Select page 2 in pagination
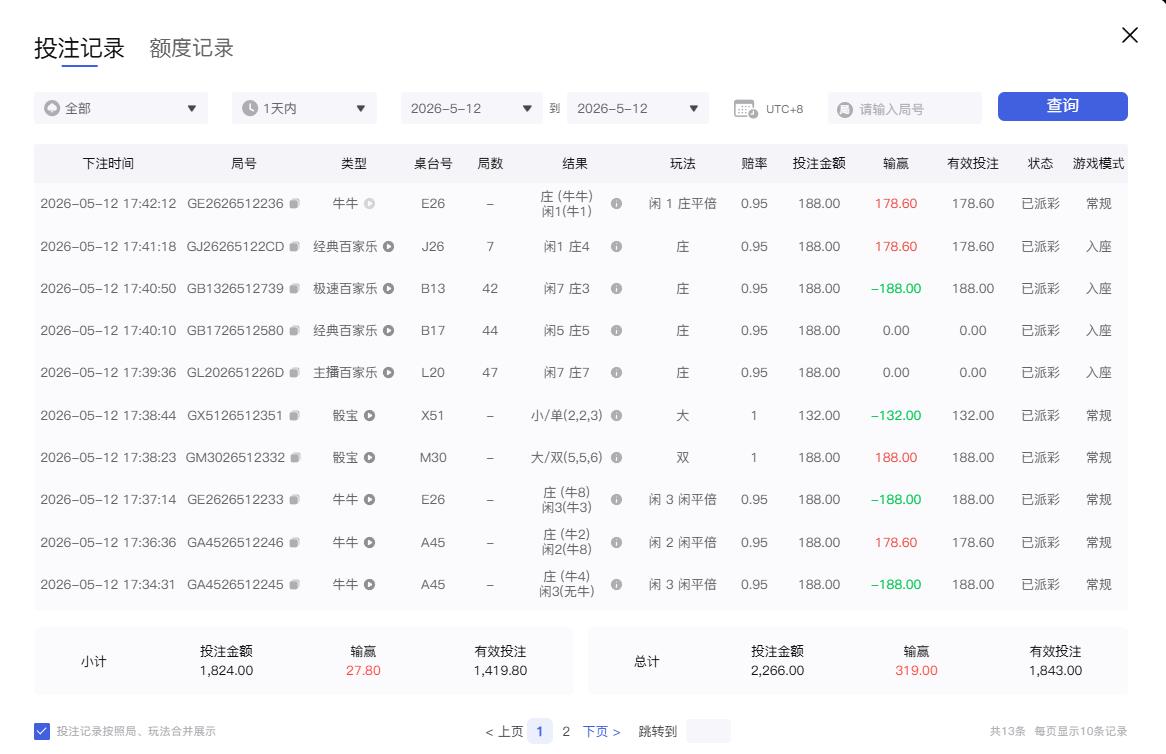Image resolution: width=1166 pixels, height=754 pixels. point(566,732)
